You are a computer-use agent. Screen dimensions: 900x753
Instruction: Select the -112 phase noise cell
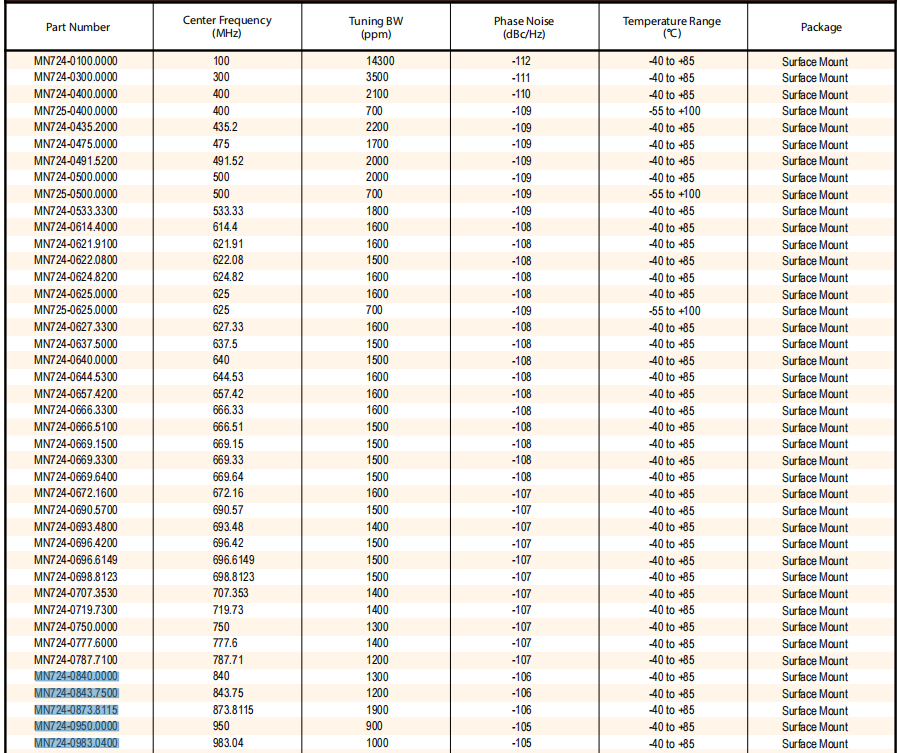coord(521,61)
